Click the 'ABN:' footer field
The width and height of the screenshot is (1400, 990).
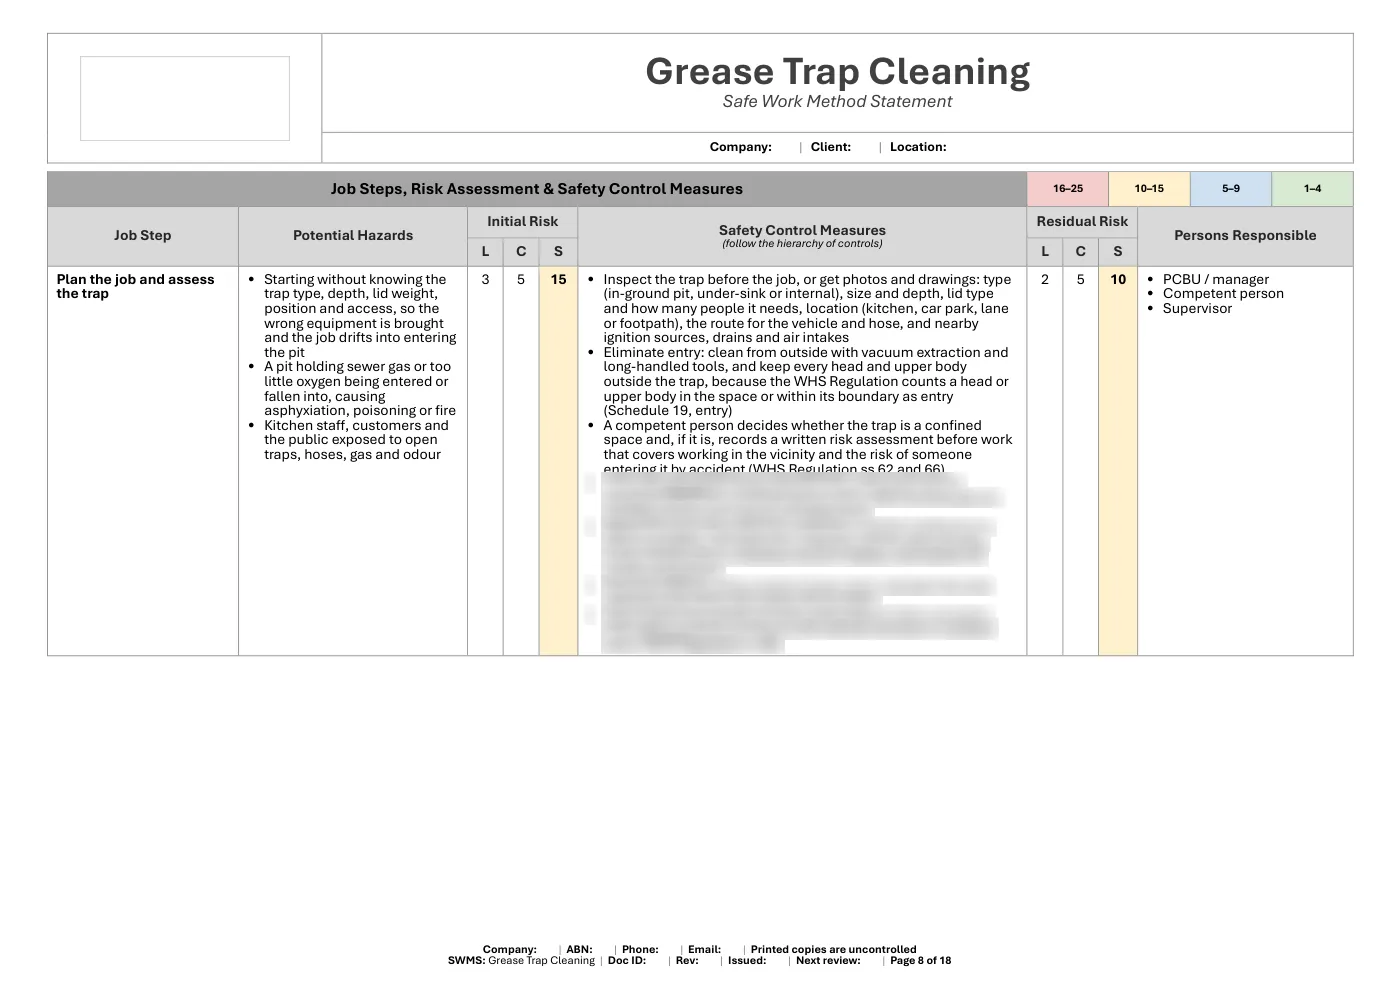[579, 950]
